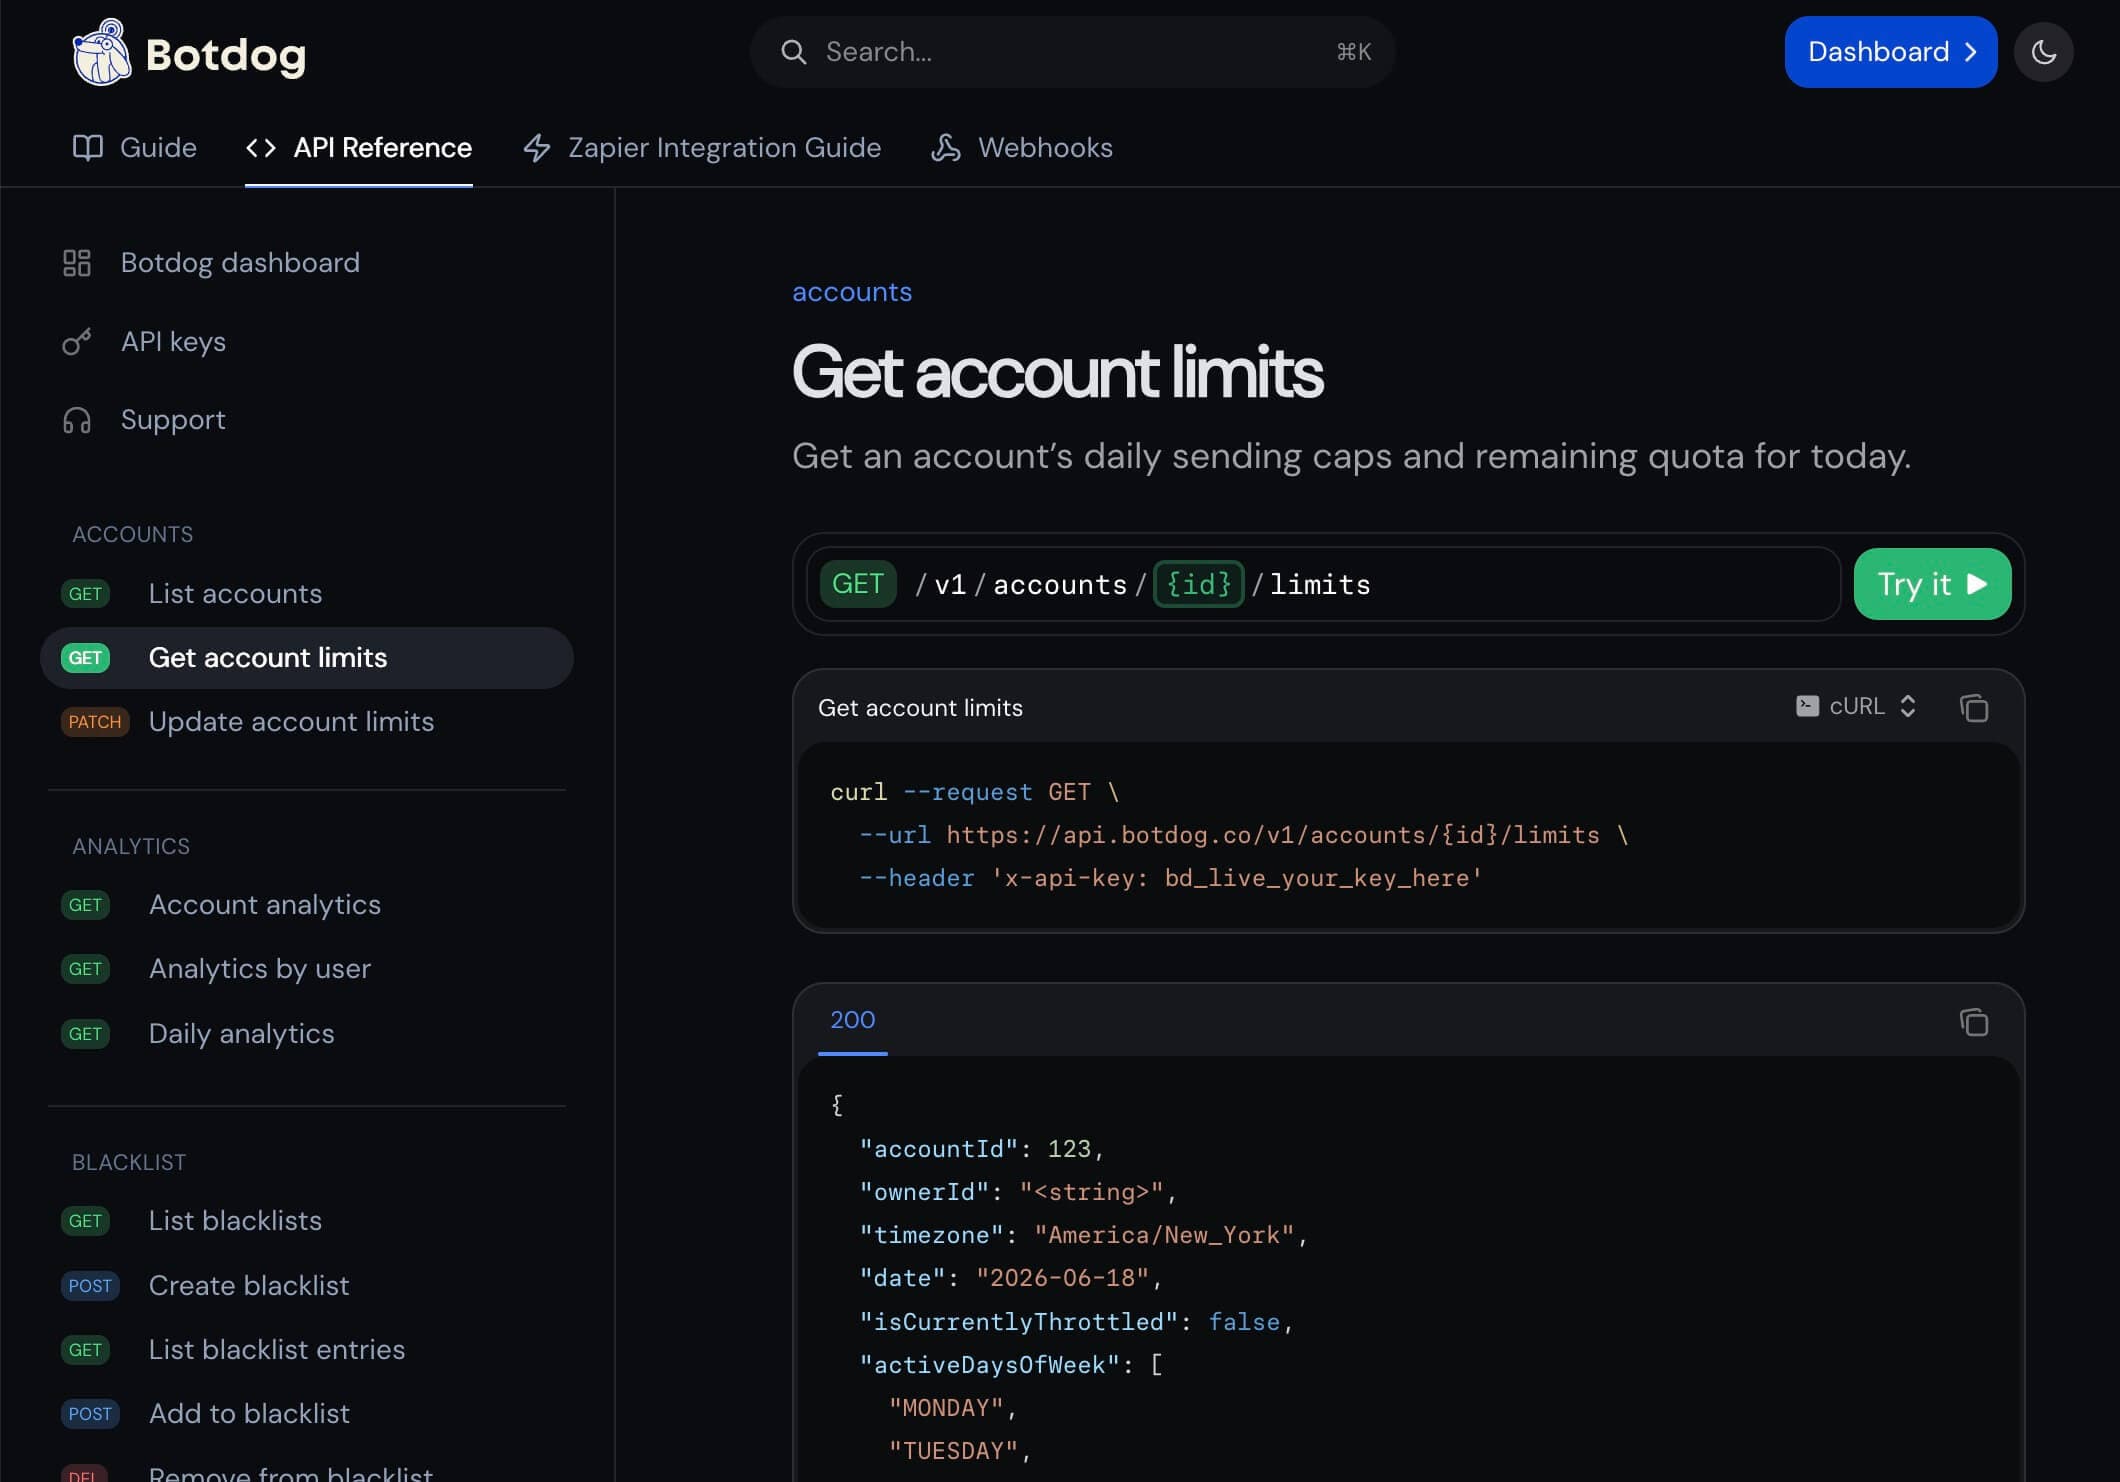Click the ANALYTICS section heading
Viewport: 2120px width, 1482px height.
pos(131,847)
